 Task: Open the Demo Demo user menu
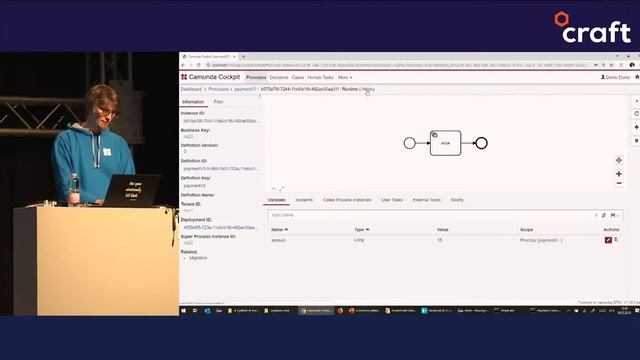point(615,77)
